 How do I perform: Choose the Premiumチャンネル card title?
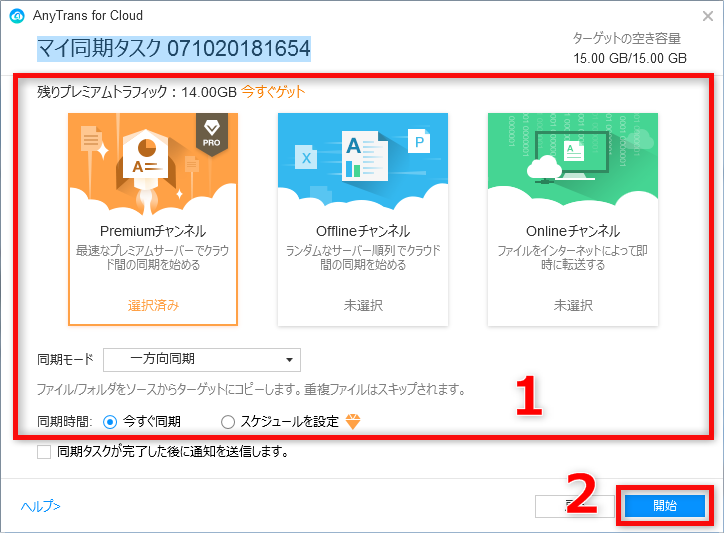[x=153, y=231]
